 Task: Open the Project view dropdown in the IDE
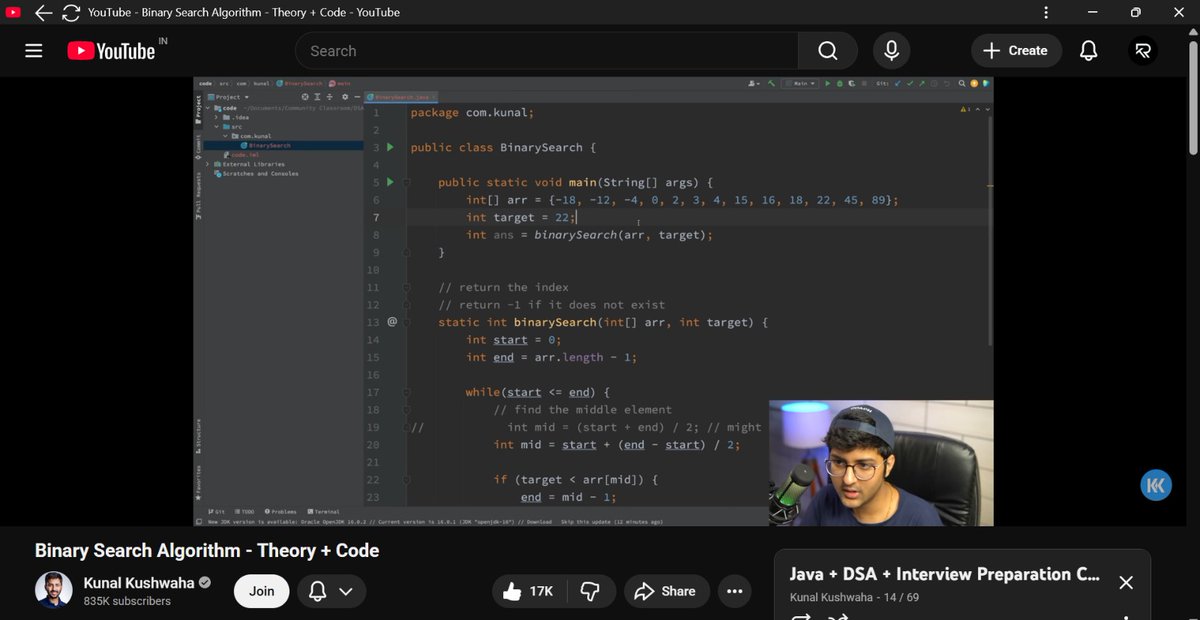(x=228, y=97)
